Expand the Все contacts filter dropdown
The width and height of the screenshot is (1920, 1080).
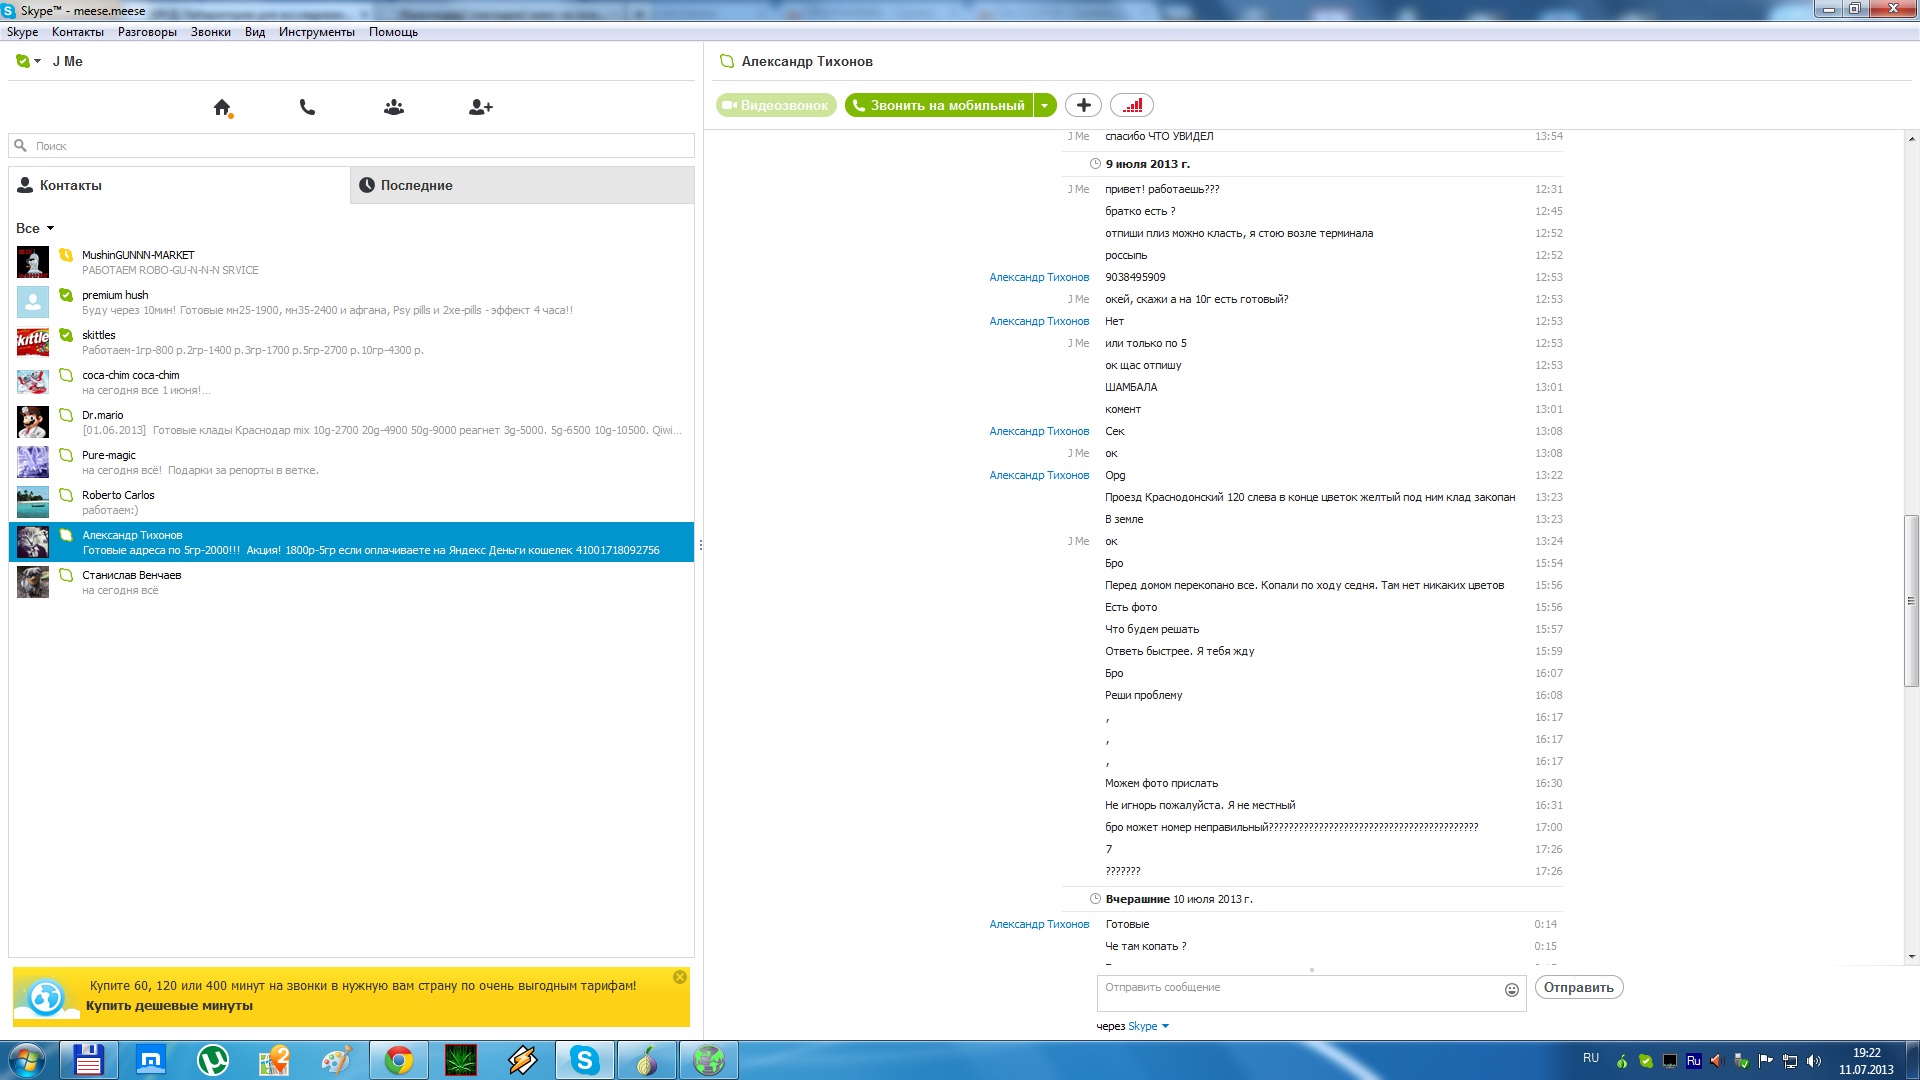click(49, 228)
